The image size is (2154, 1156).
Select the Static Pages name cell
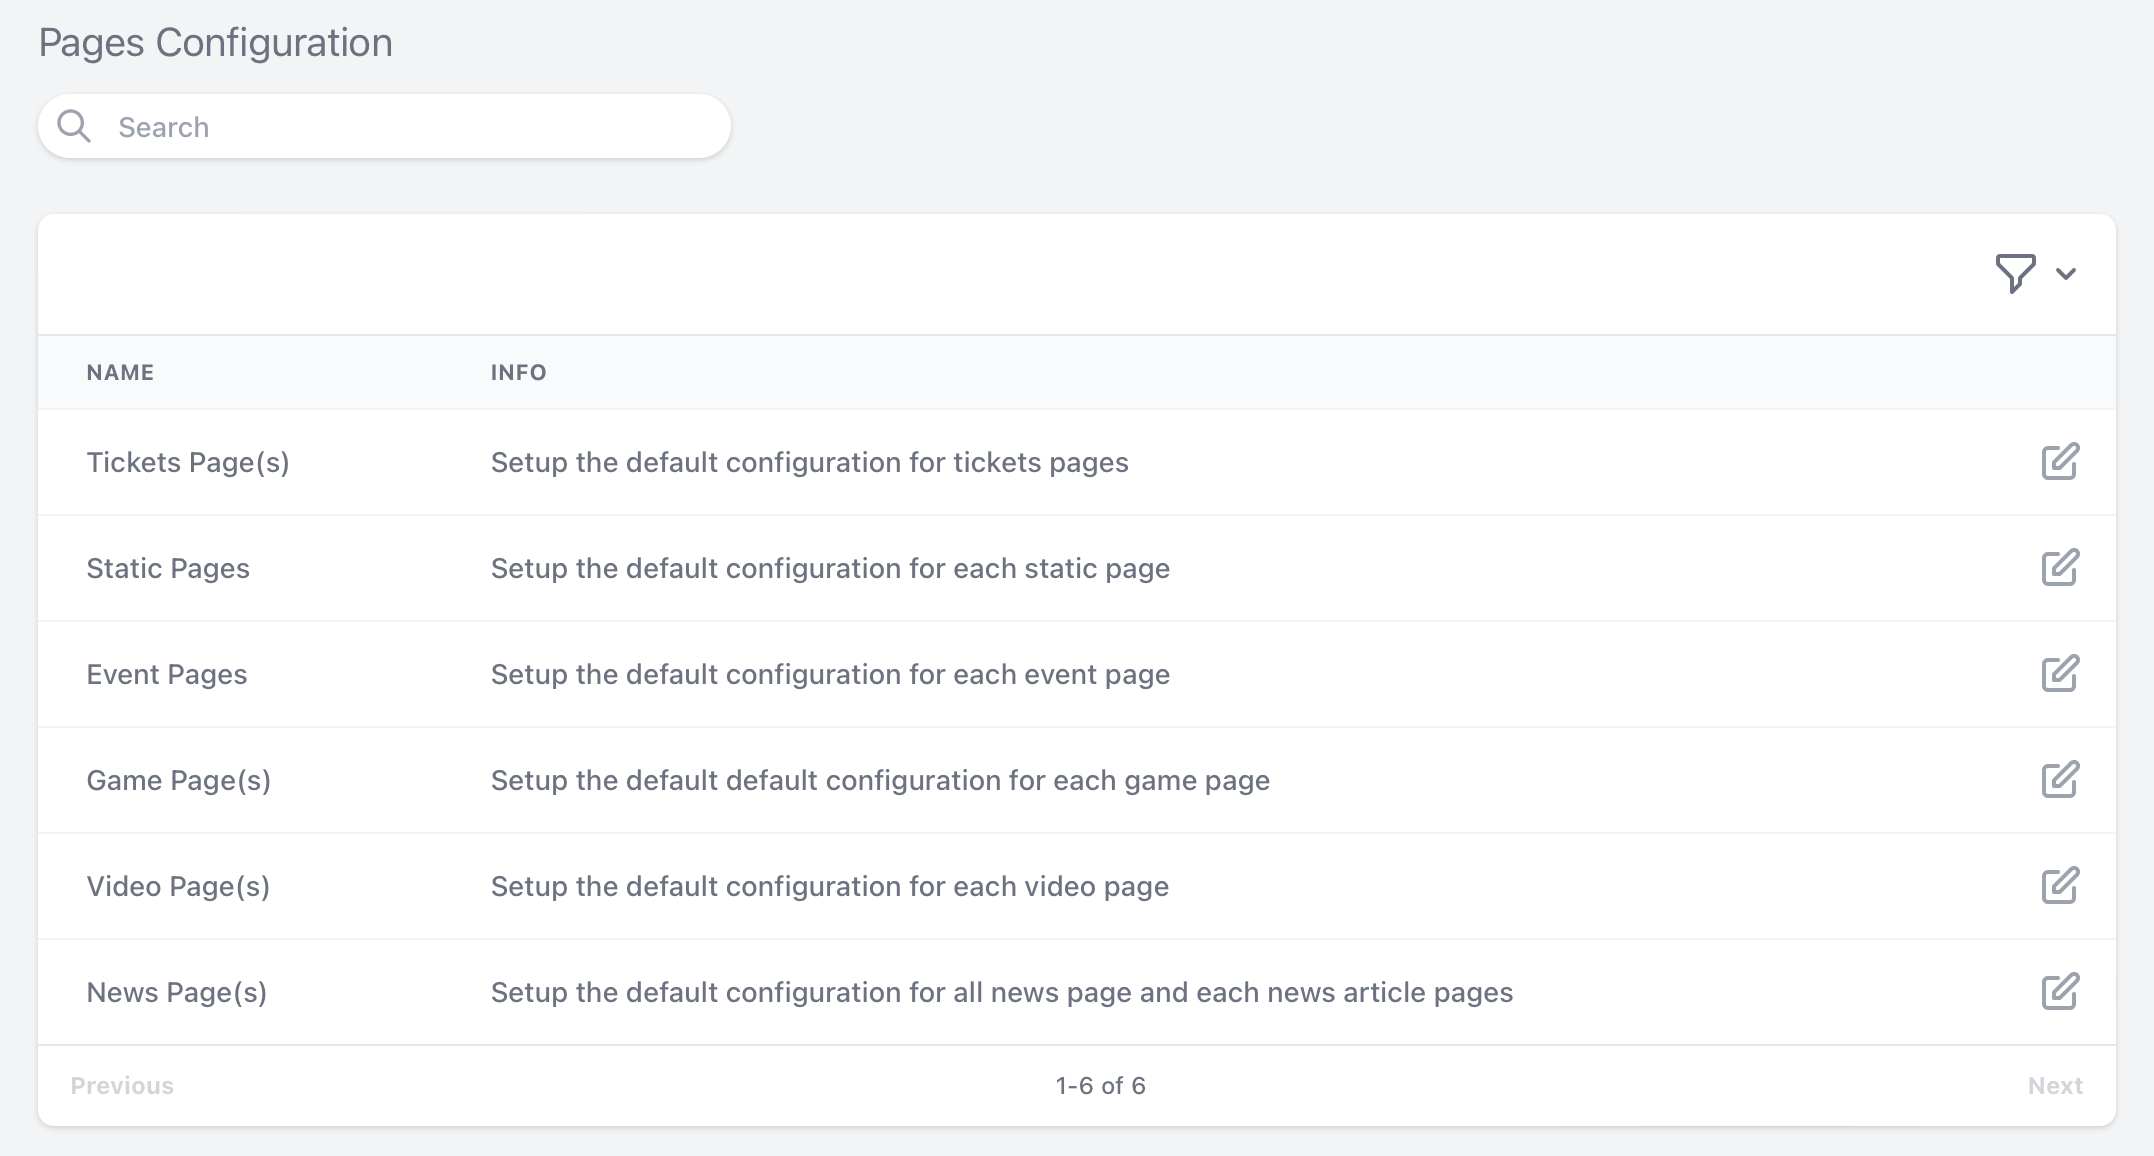pos(168,568)
